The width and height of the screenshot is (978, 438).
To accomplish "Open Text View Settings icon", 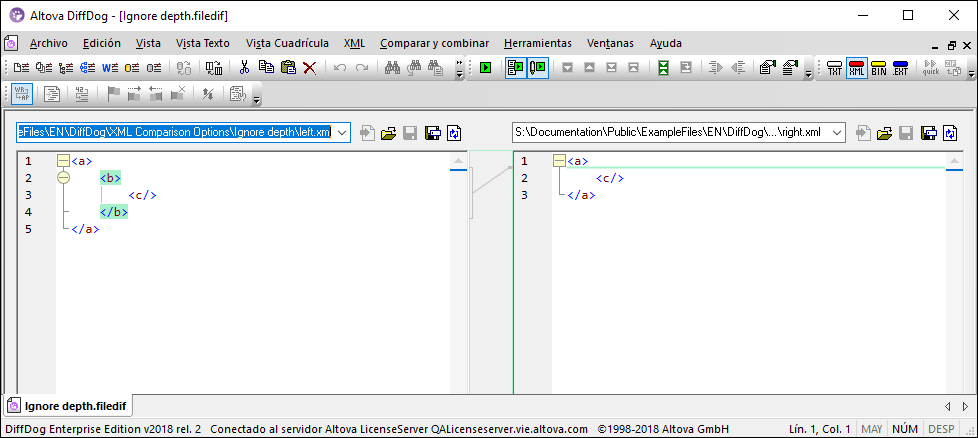I will pyautogui.click(x=238, y=94).
